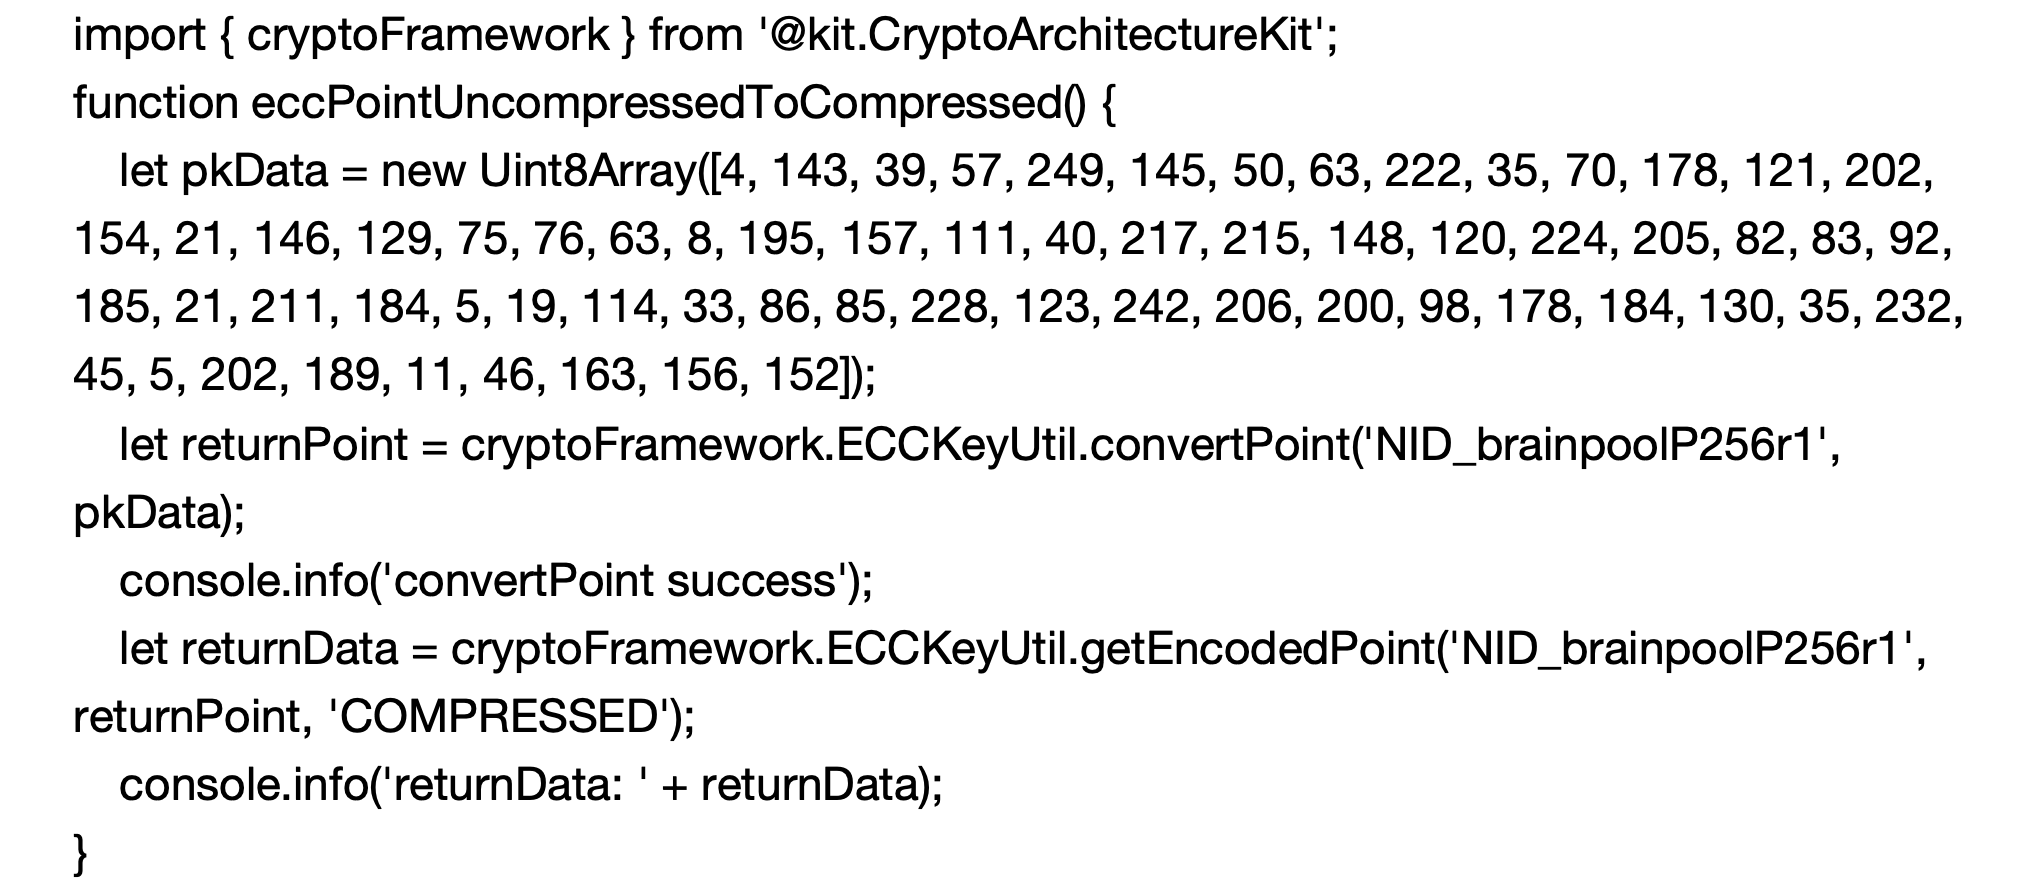Click the number 249 in the array
Image resolution: width=2042 pixels, height=892 pixels.
(x=1065, y=172)
